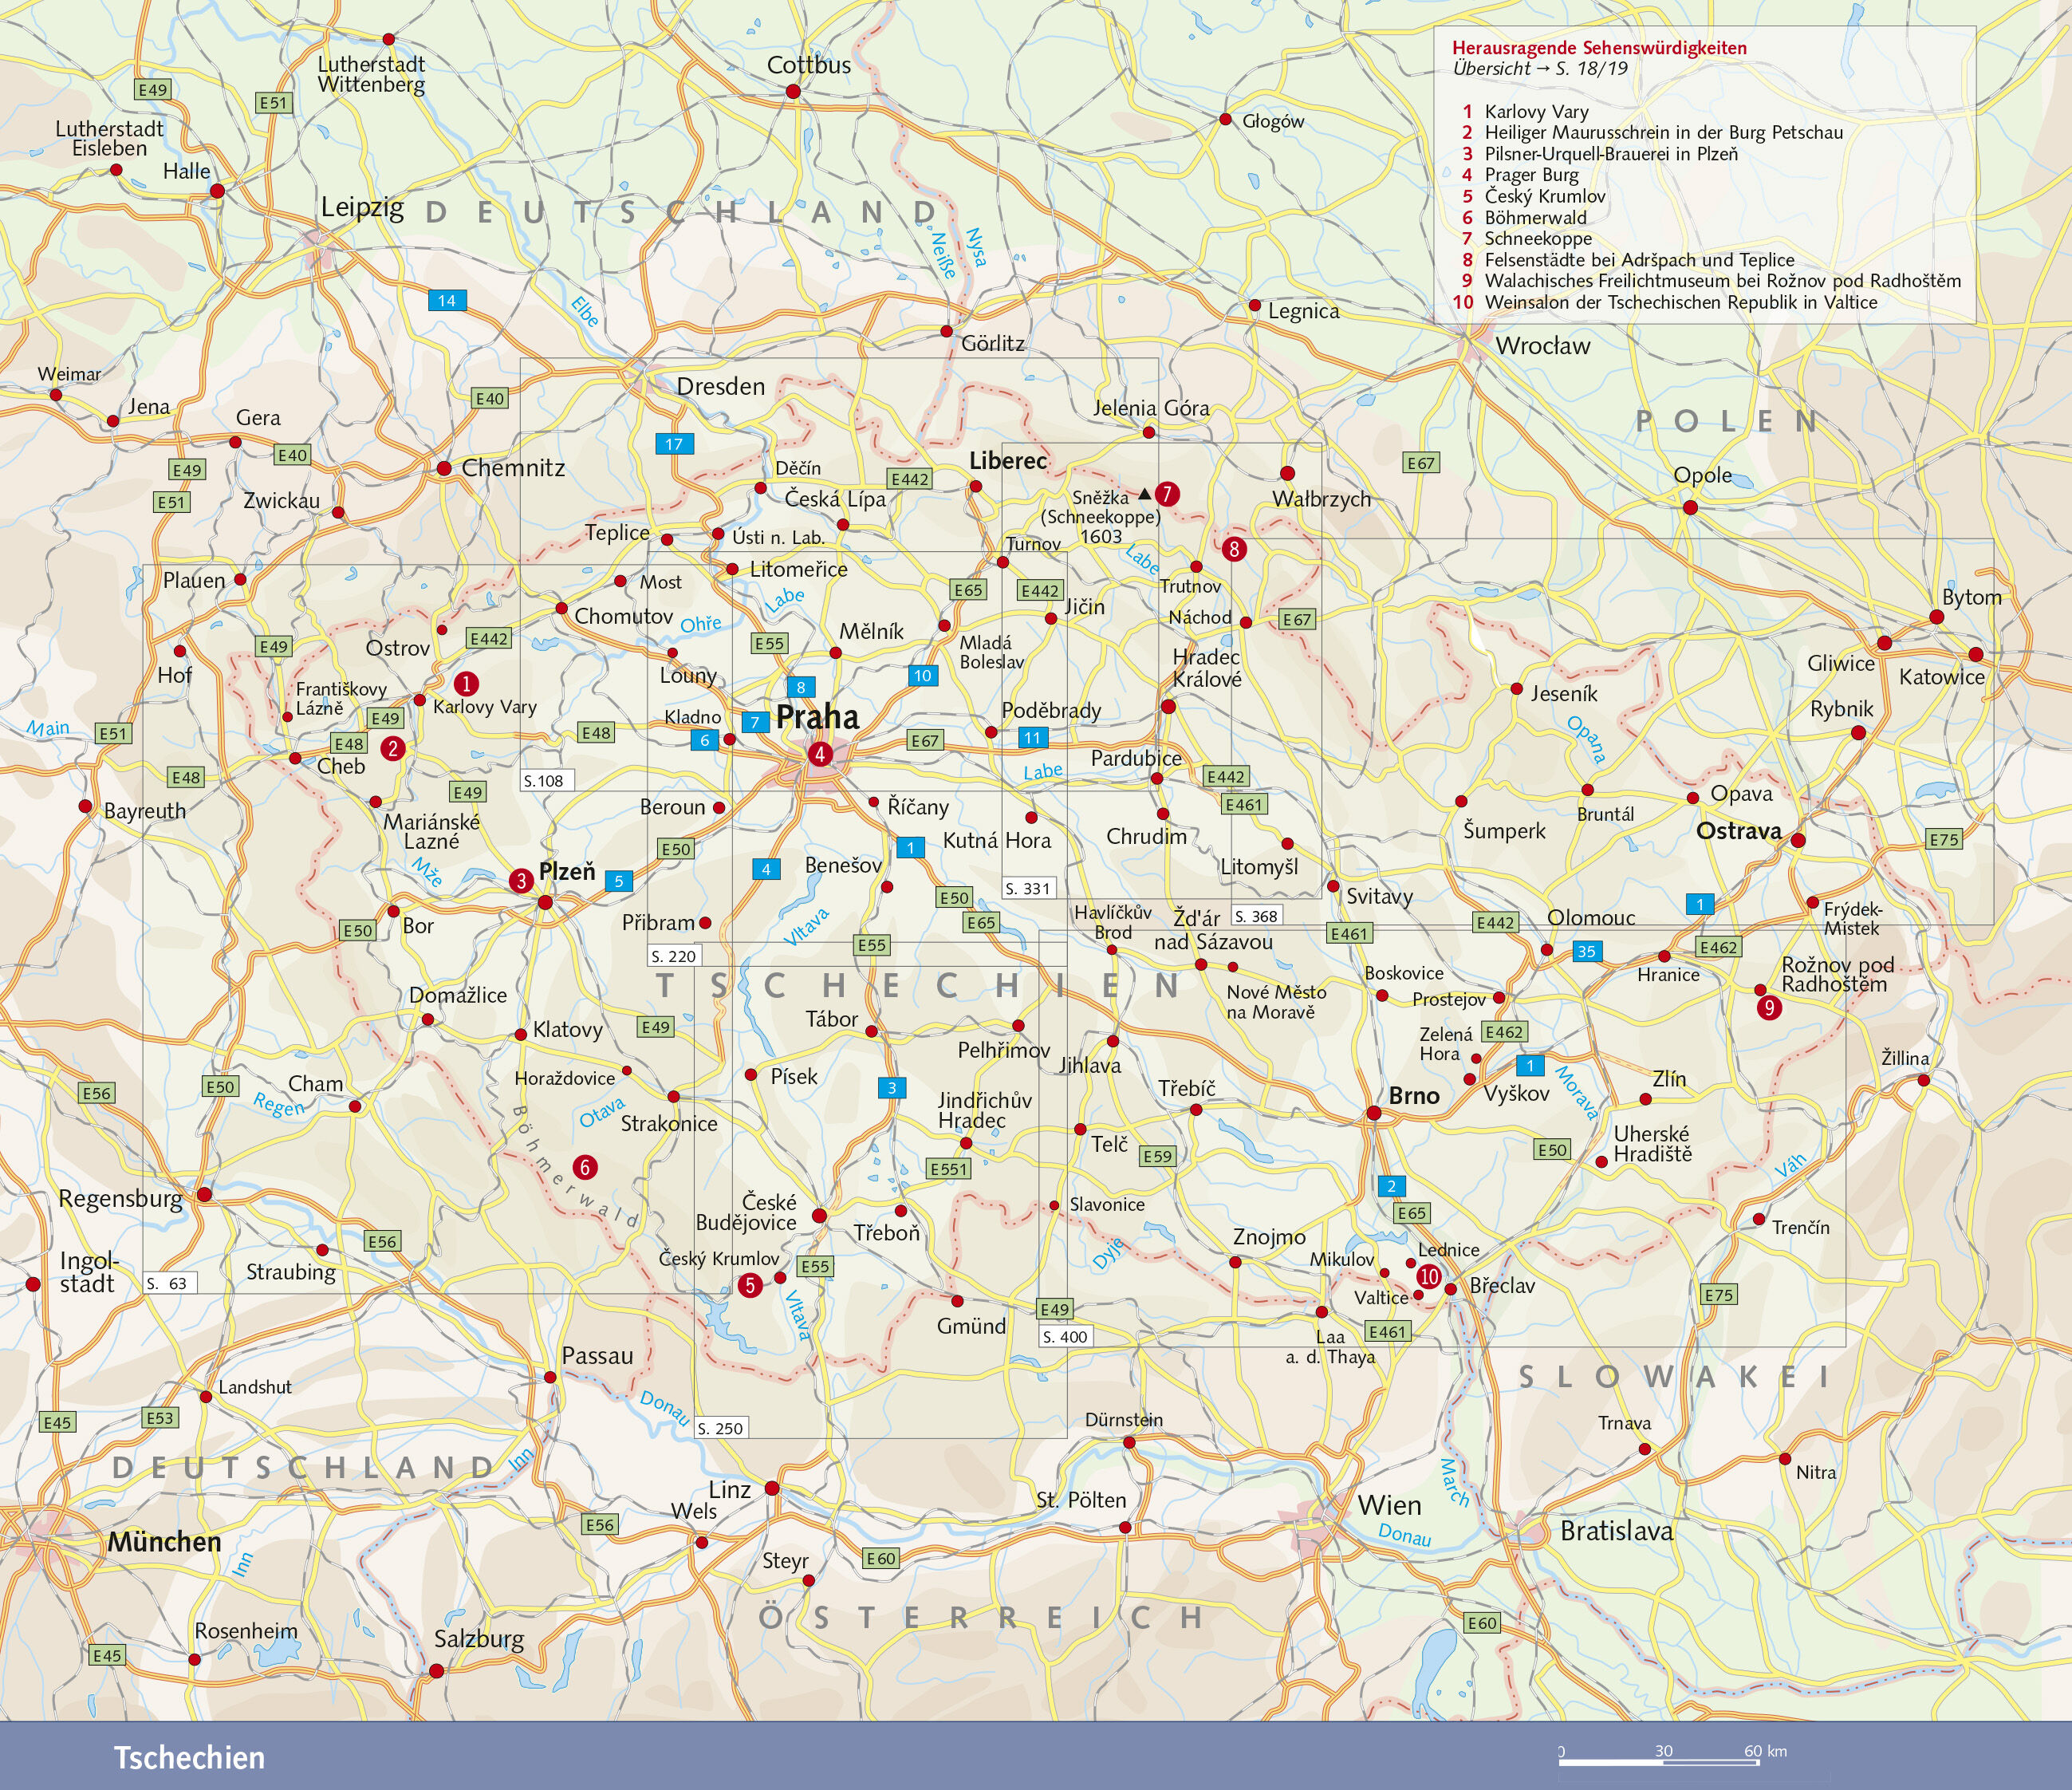This screenshot has width=2072, height=1790.
Task: Click the Brno city label
Action: coord(1414,1096)
